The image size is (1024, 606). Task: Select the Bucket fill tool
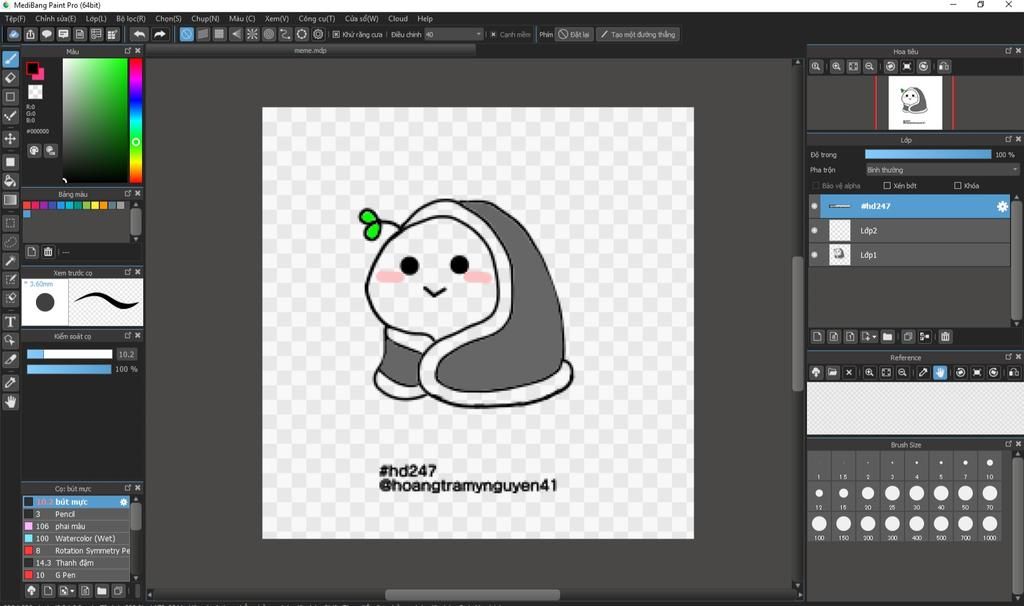coord(10,181)
